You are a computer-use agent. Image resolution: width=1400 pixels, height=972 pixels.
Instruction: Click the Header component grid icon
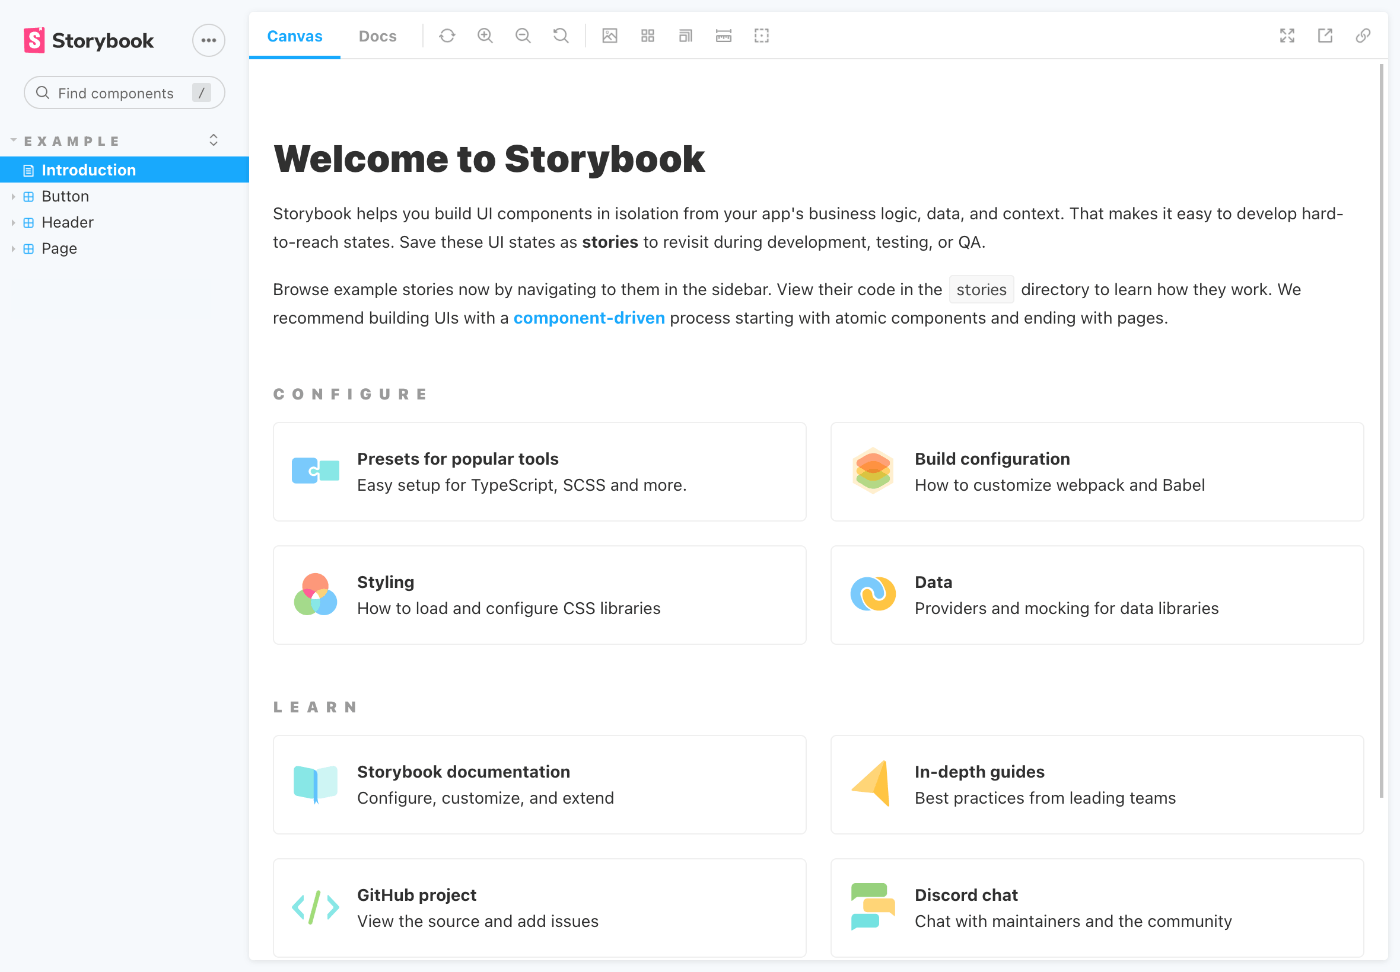tap(29, 223)
